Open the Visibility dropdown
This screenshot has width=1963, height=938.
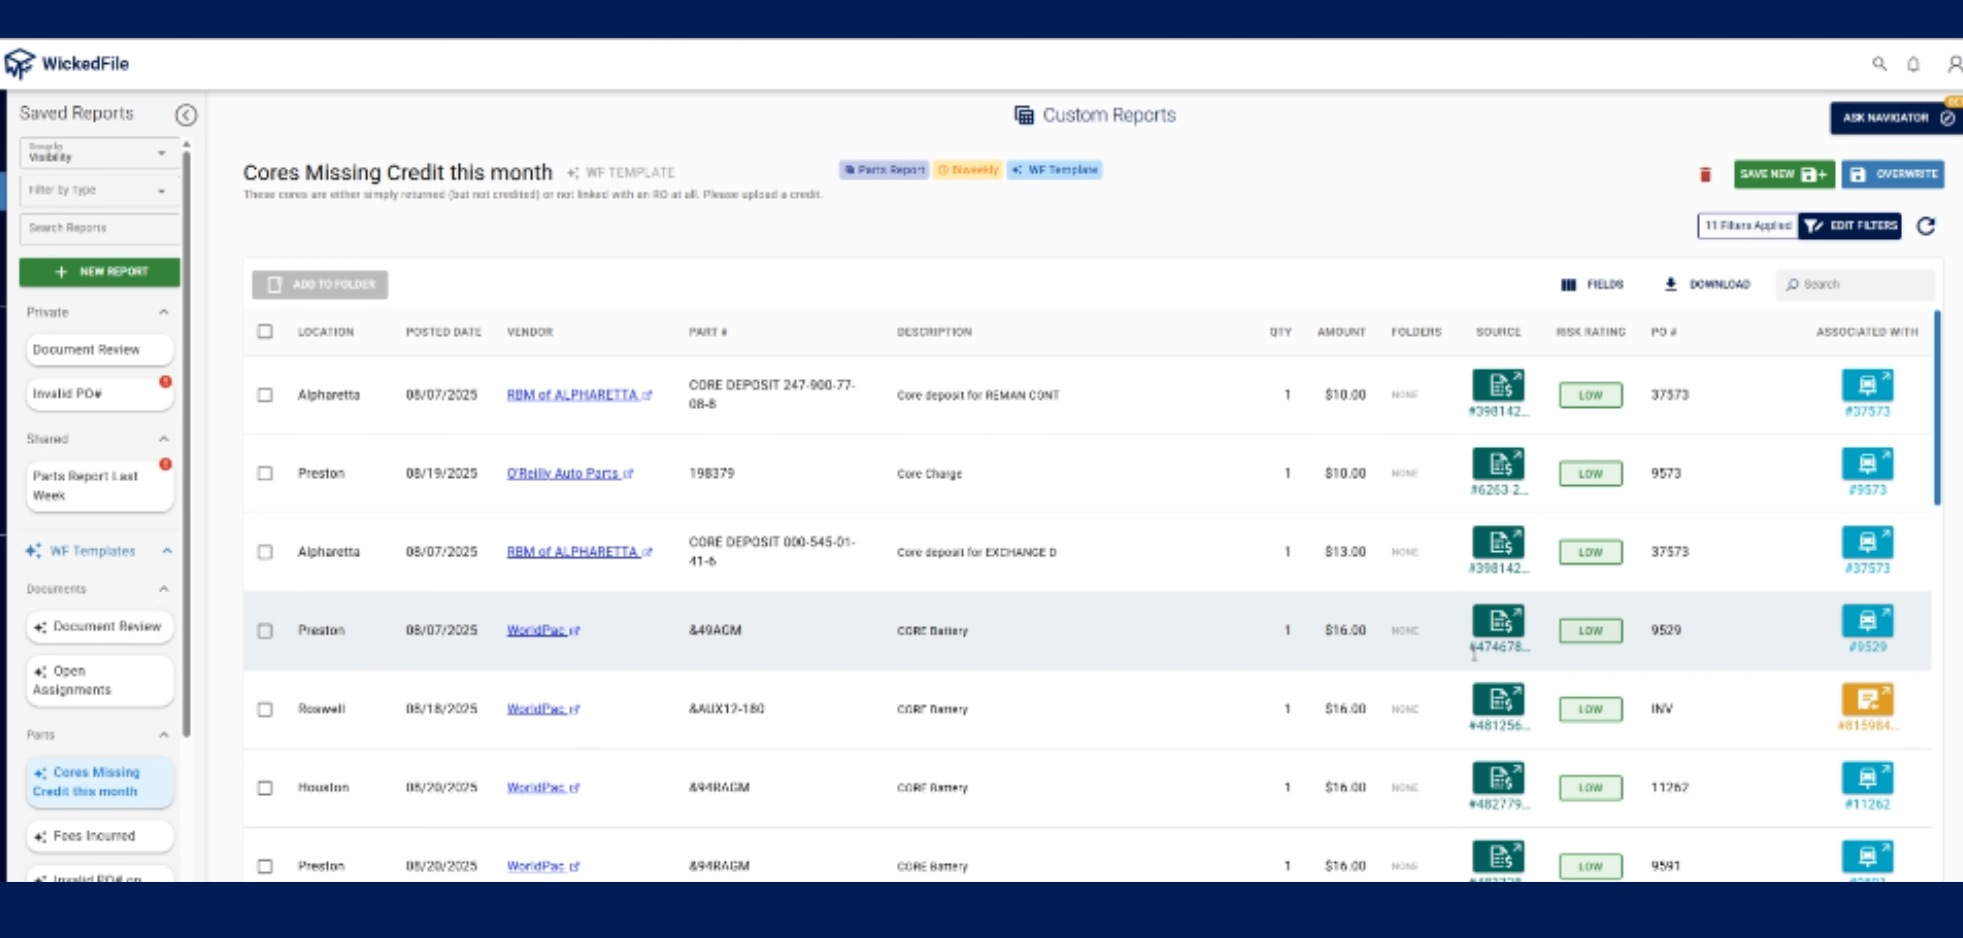click(98, 153)
